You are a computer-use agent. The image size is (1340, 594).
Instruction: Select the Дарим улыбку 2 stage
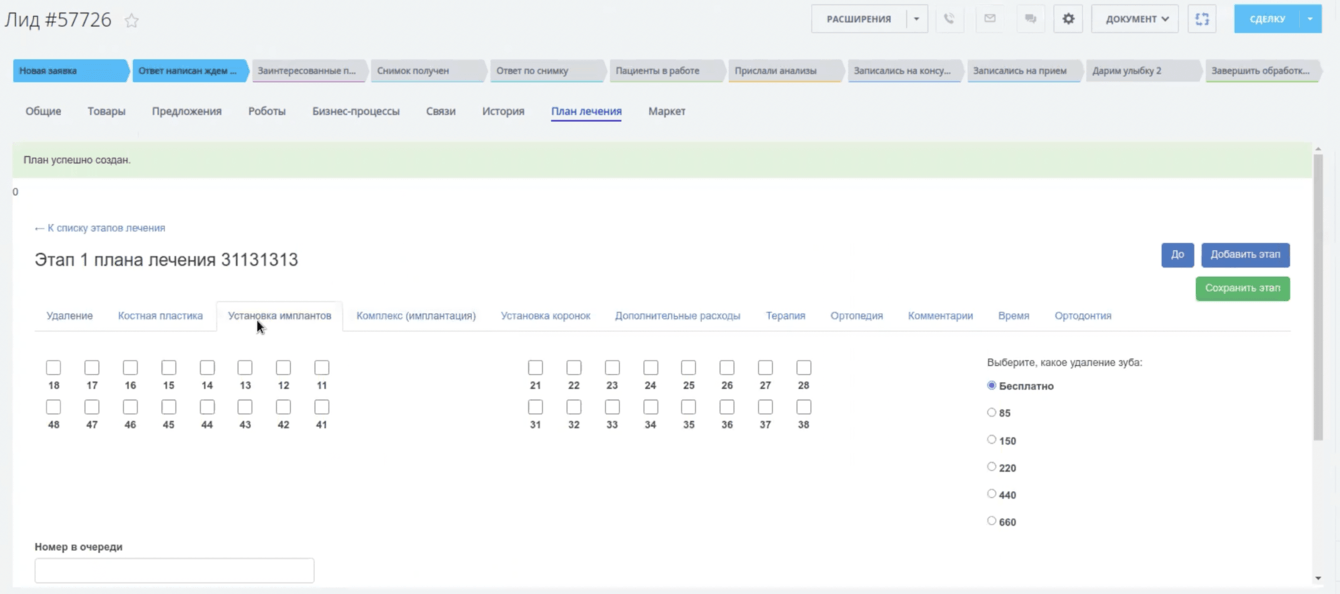(x=1143, y=71)
